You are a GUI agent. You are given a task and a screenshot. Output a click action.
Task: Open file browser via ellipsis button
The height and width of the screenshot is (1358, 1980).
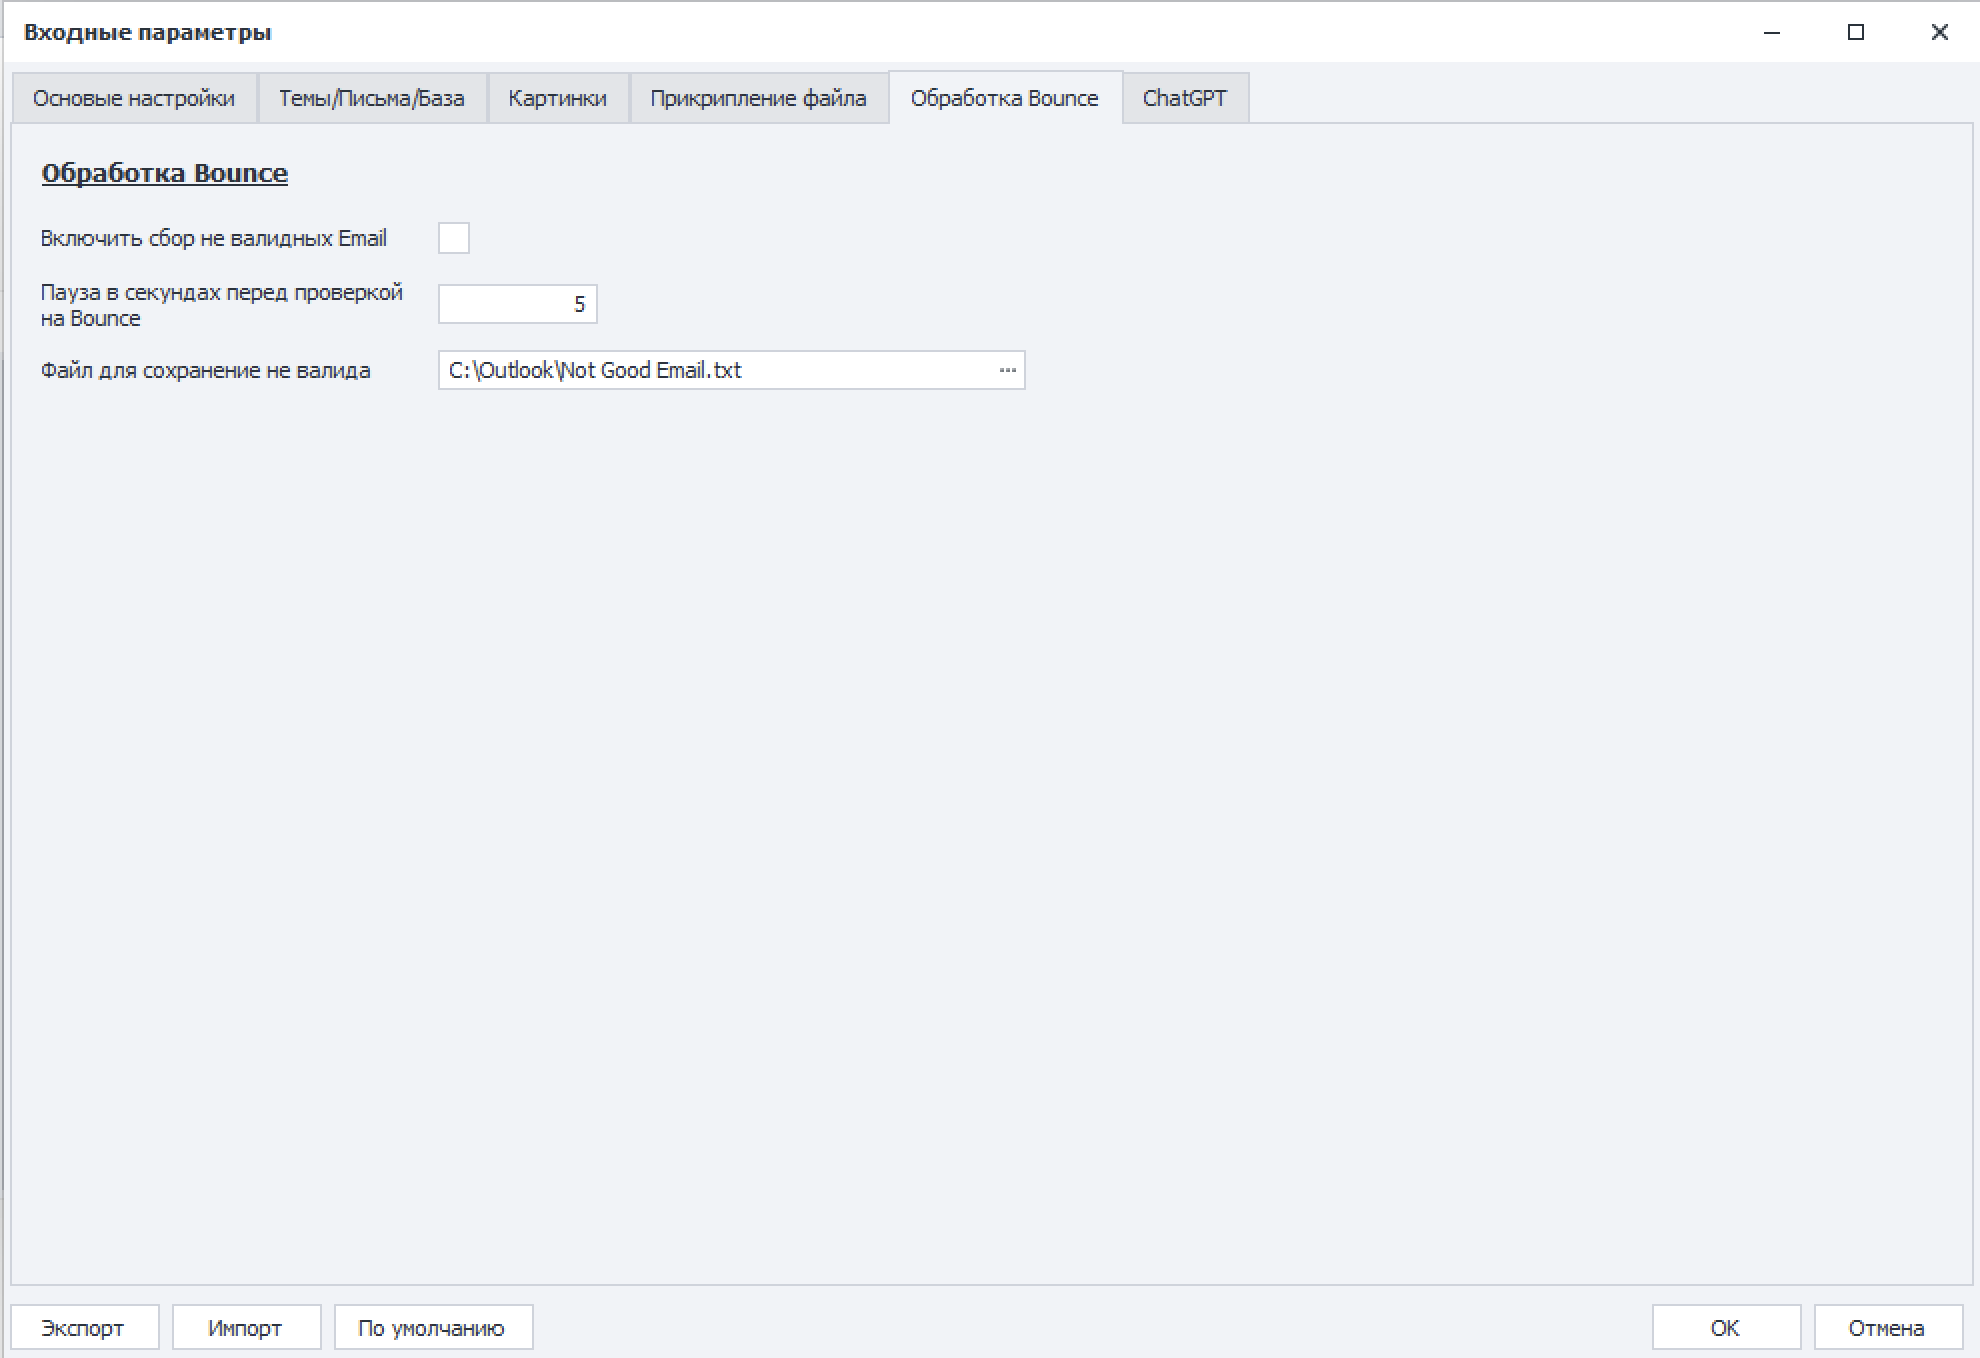click(x=1007, y=370)
